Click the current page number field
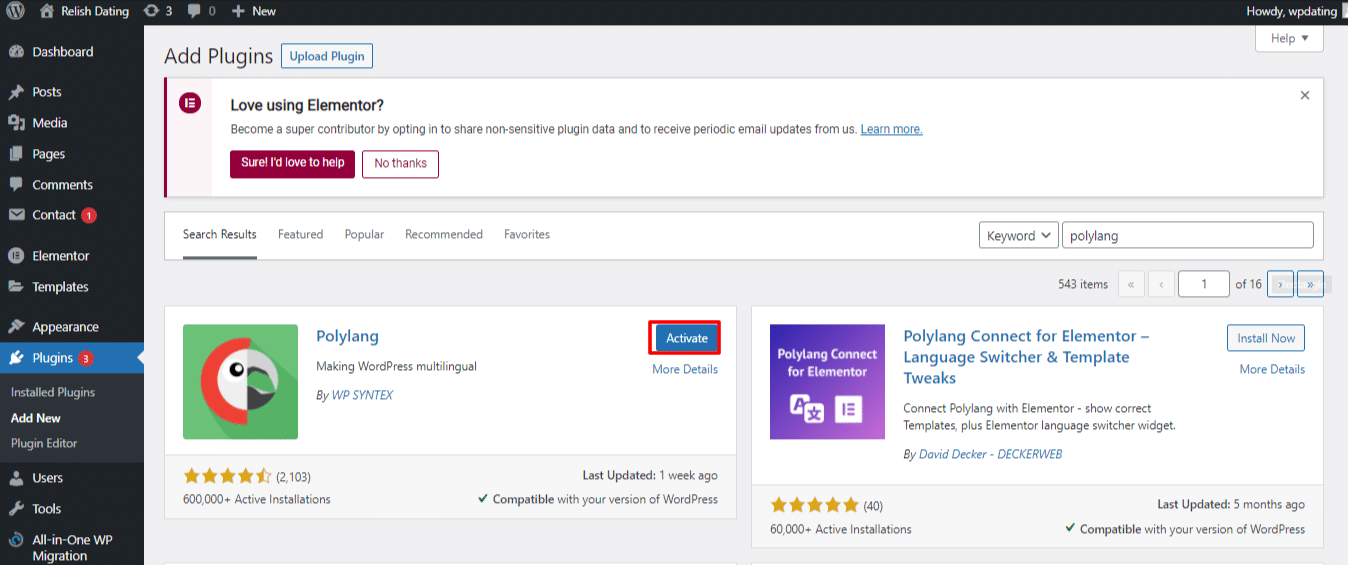This screenshot has width=1348, height=565. [1204, 284]
